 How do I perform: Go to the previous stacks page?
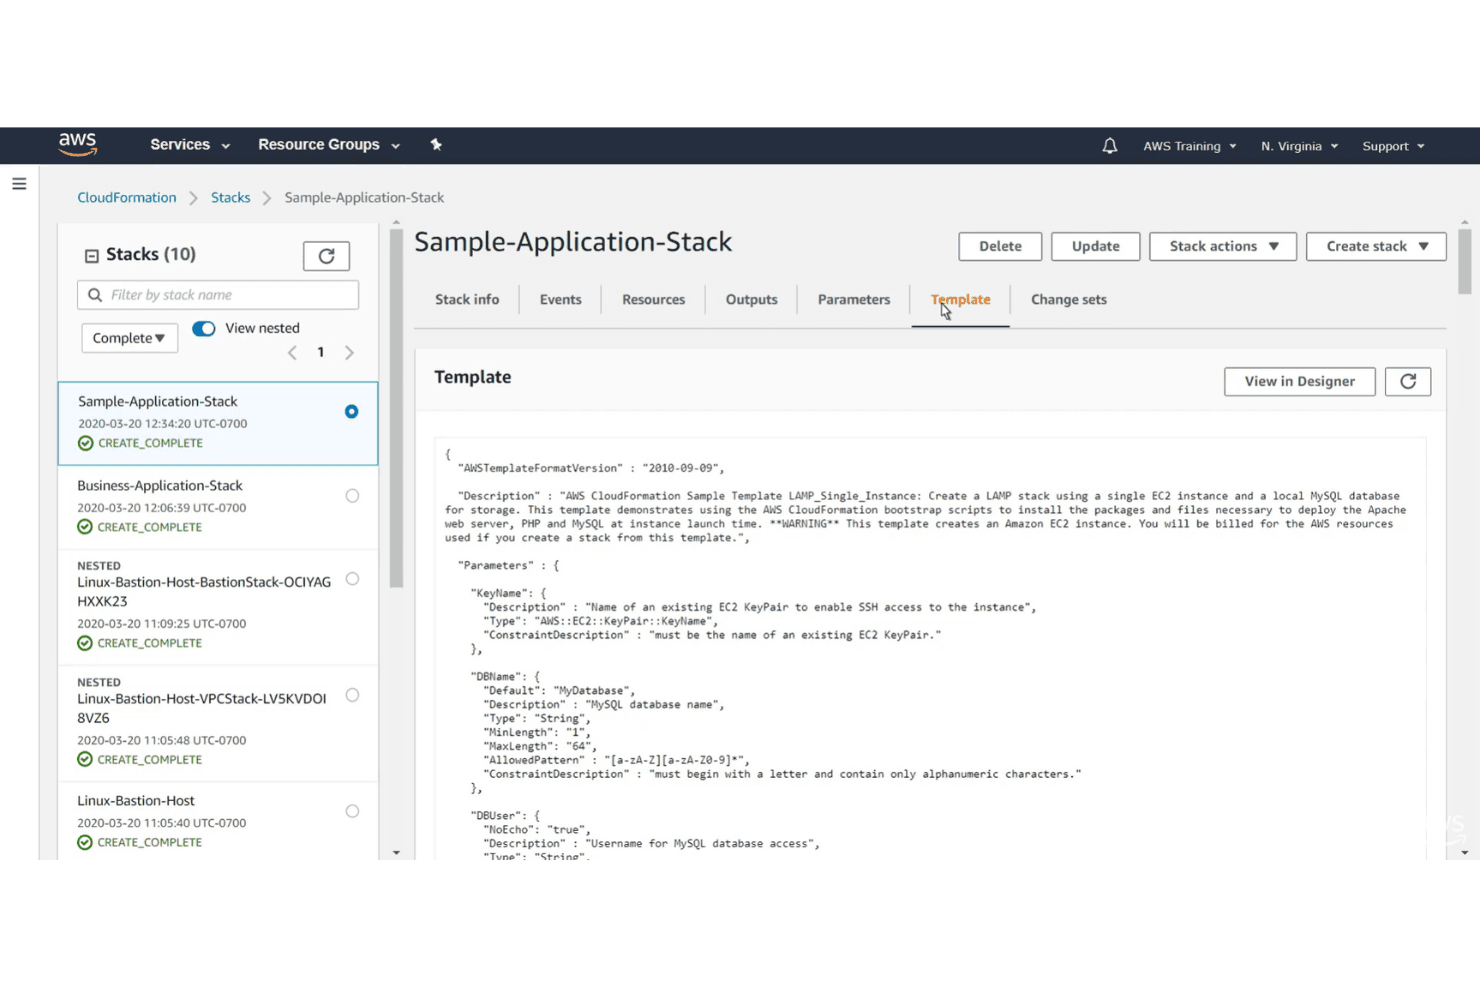(x=292, y=352)
